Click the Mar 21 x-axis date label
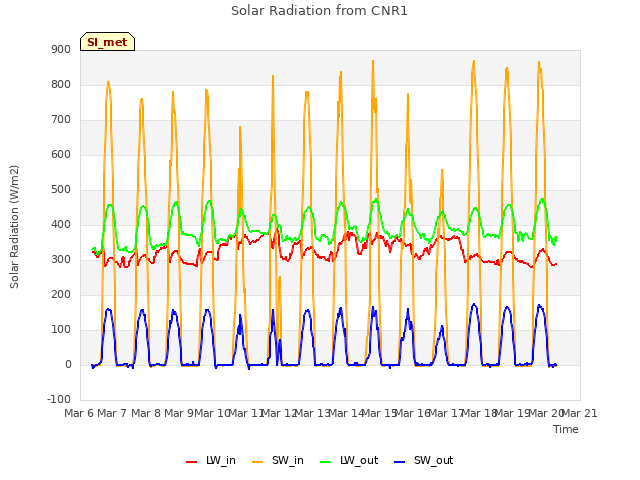The image size is (640, 480). point(579,413)
